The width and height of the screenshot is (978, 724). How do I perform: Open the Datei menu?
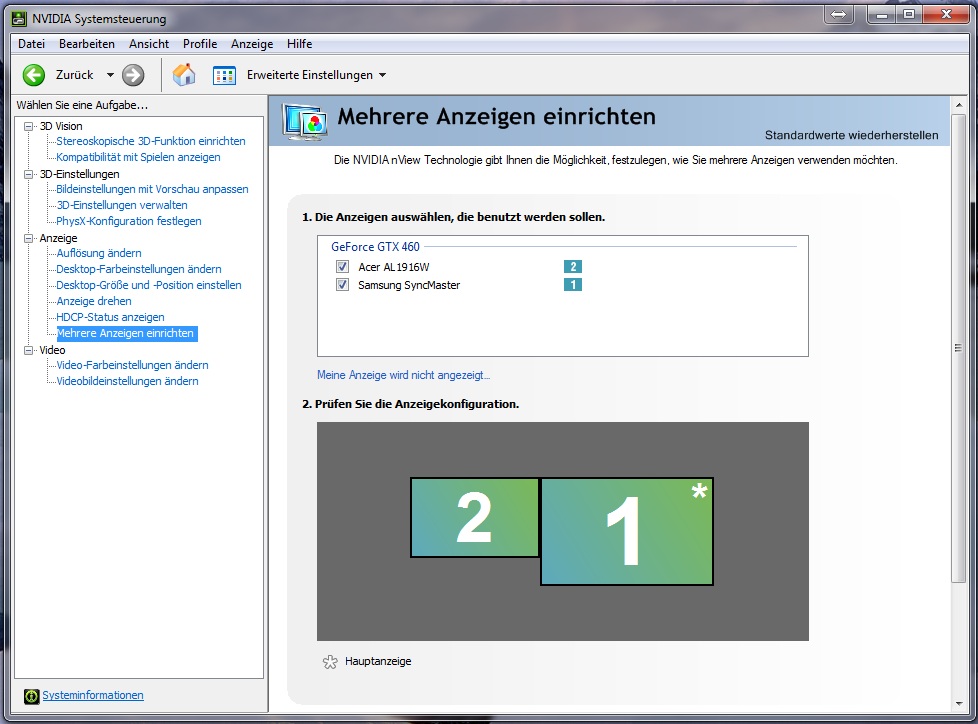(x=31, y=44)
